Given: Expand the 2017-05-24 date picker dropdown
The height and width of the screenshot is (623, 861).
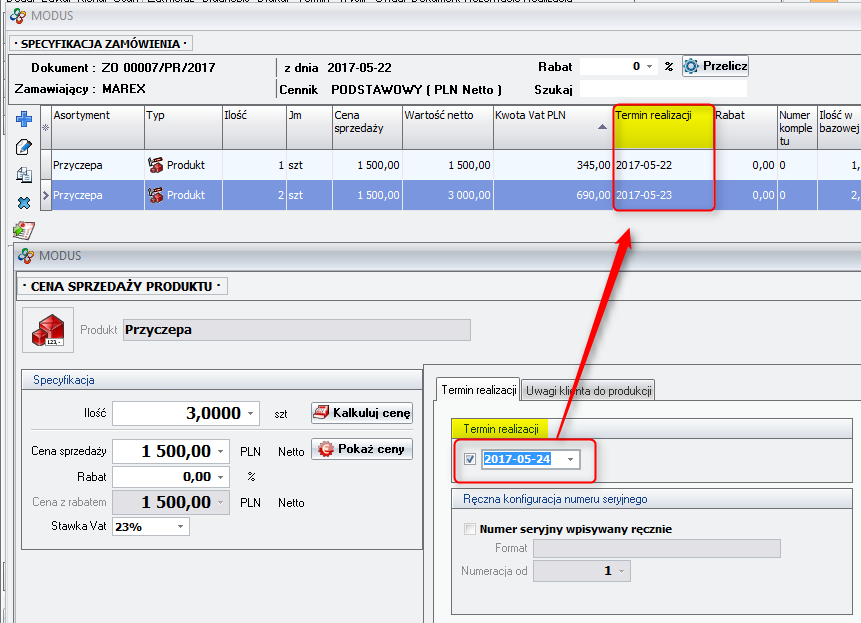Looking at the screenshot, I should [x=570, y=459].
